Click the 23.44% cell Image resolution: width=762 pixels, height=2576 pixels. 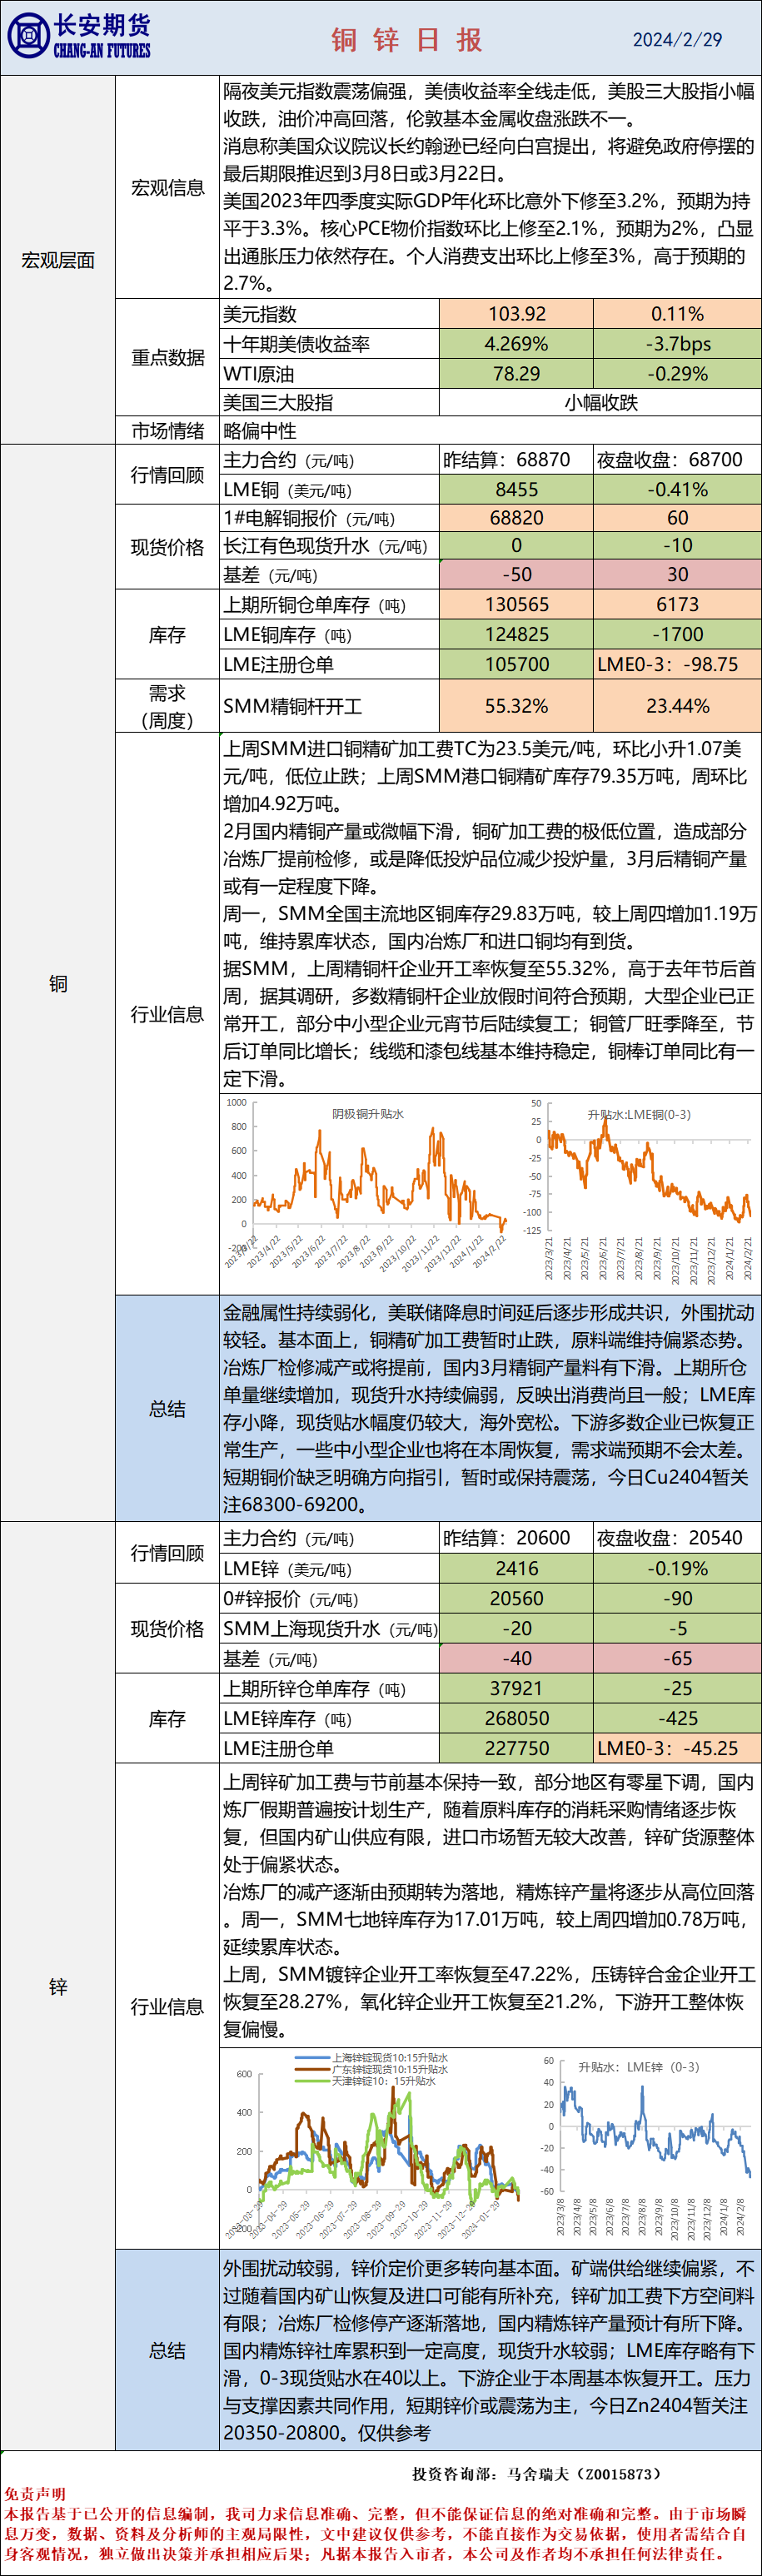click(677, 706)
